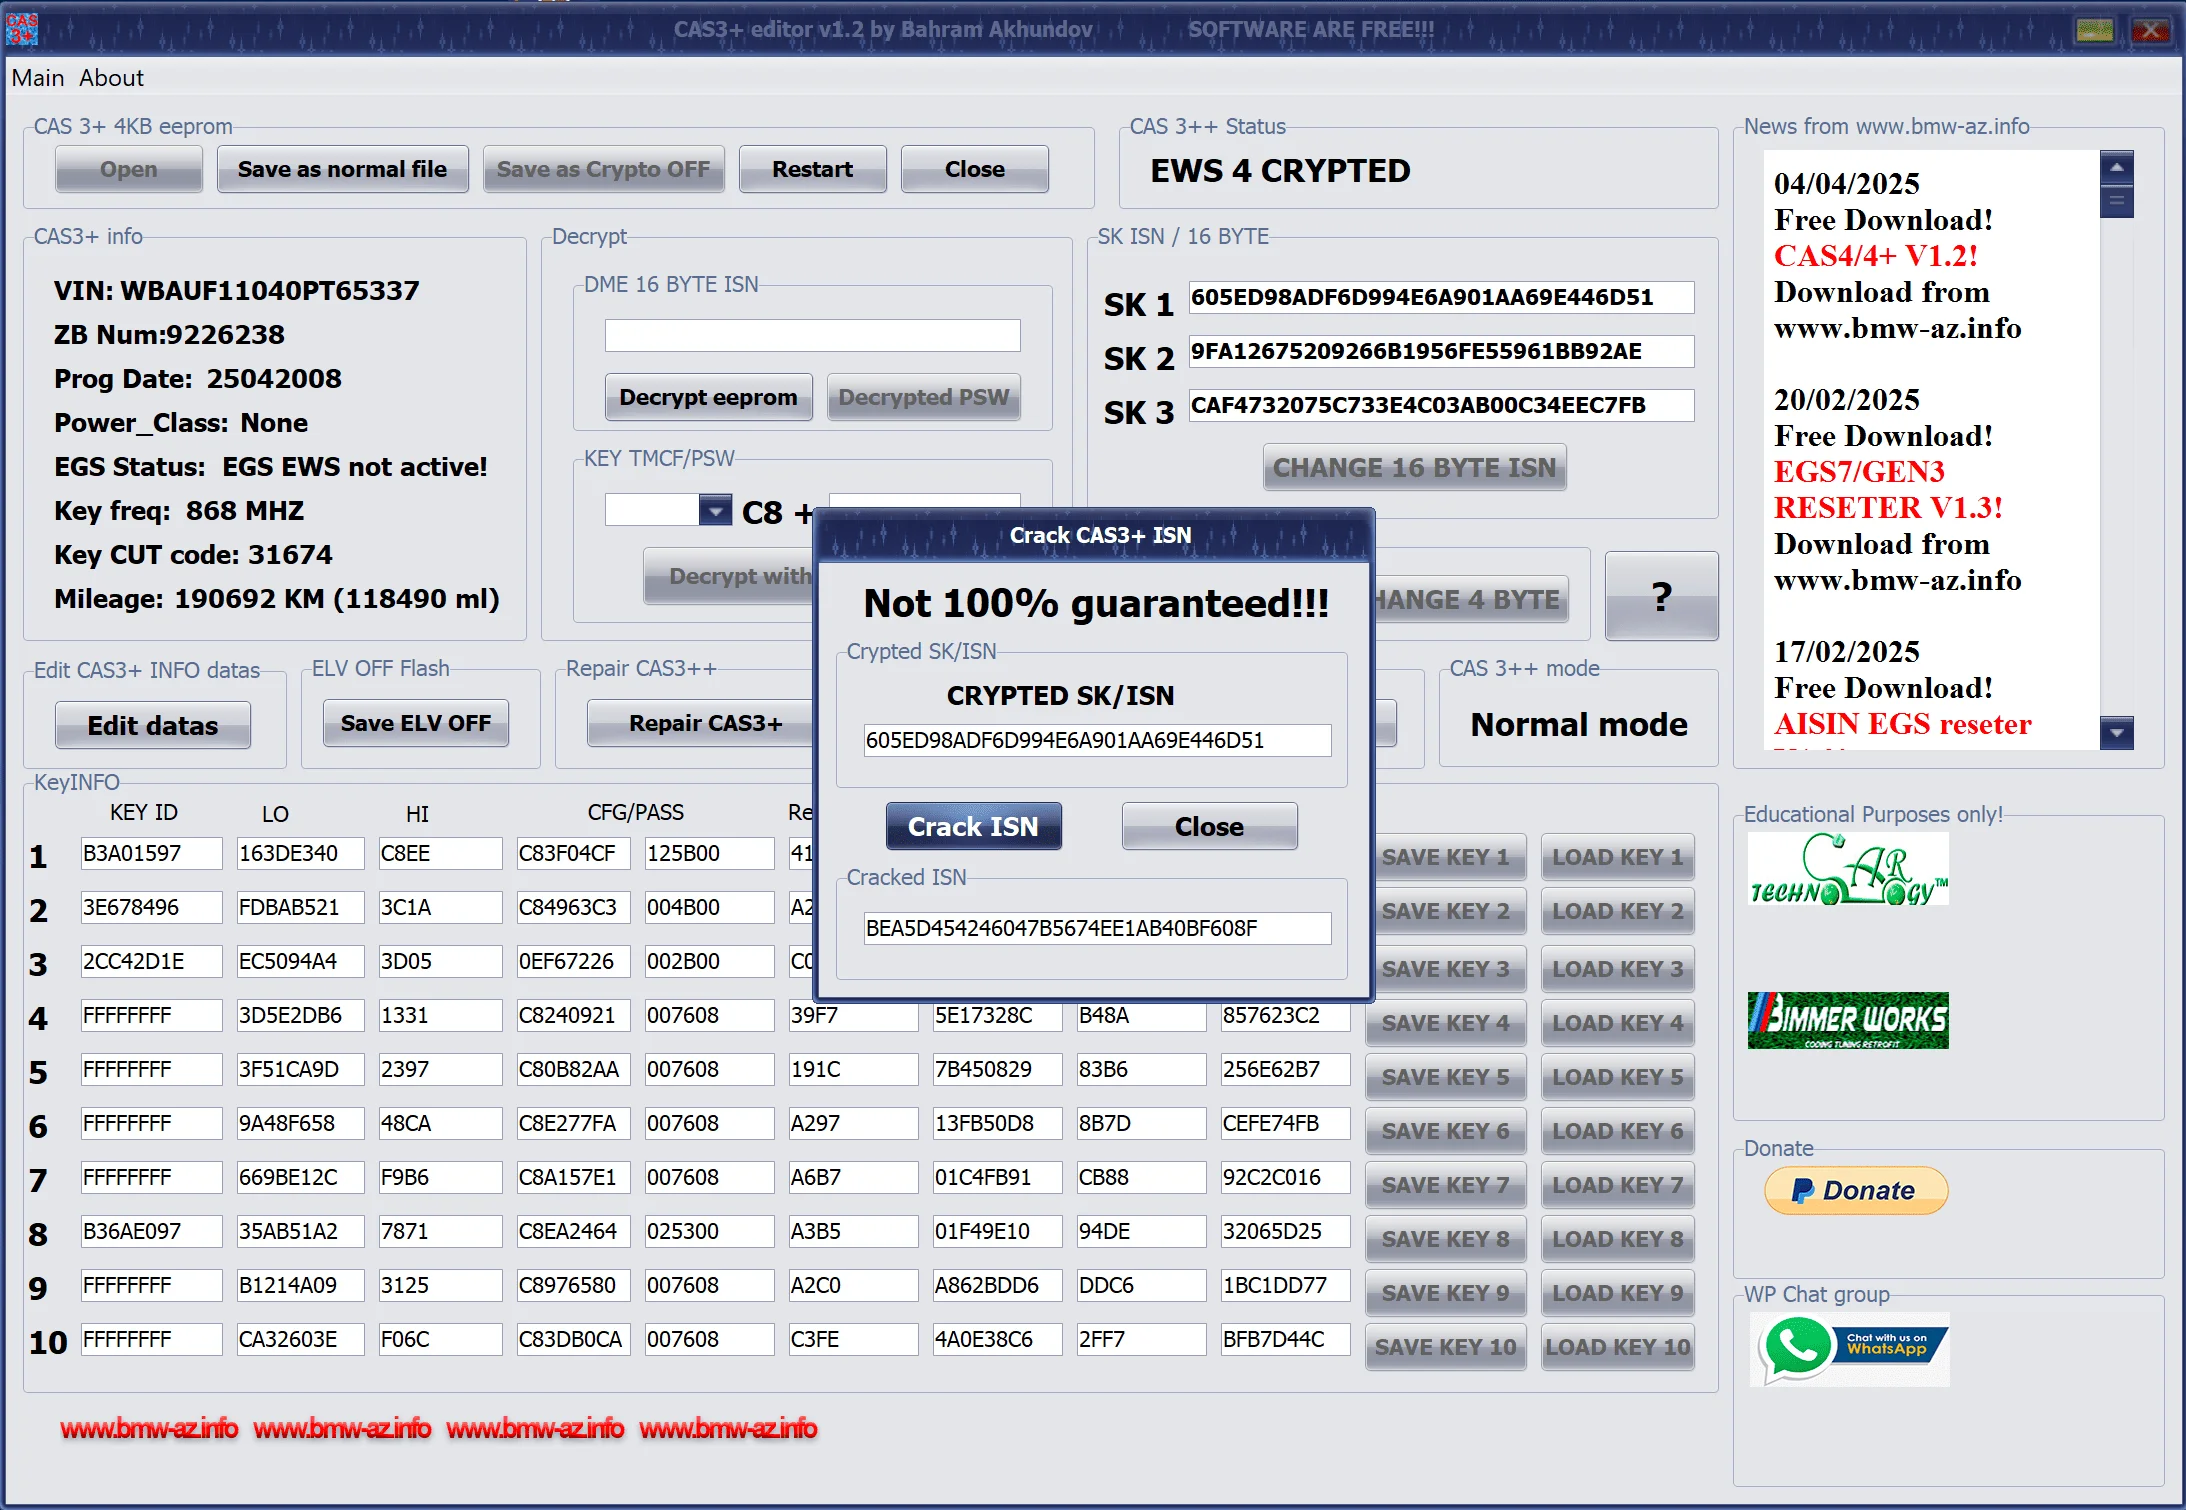The width and height of the screenshot is (2186, 1510).
Task: Click Decrypted PSW button
Action: click(x=923, y=397)
